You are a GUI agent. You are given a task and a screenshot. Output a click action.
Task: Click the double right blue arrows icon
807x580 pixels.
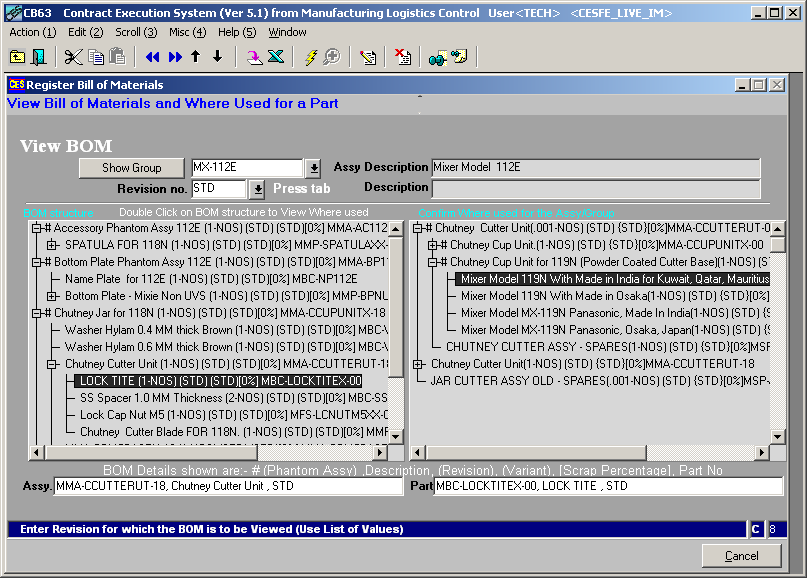point(174,57)
